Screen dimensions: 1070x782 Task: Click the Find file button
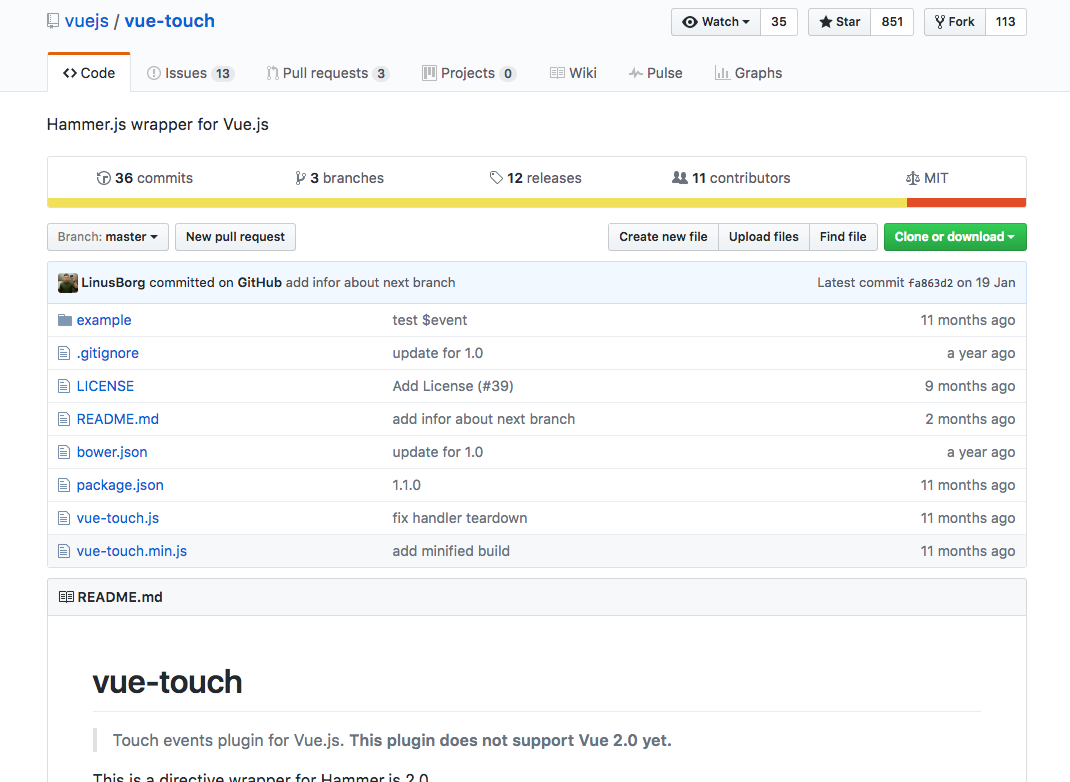point(843,237)
